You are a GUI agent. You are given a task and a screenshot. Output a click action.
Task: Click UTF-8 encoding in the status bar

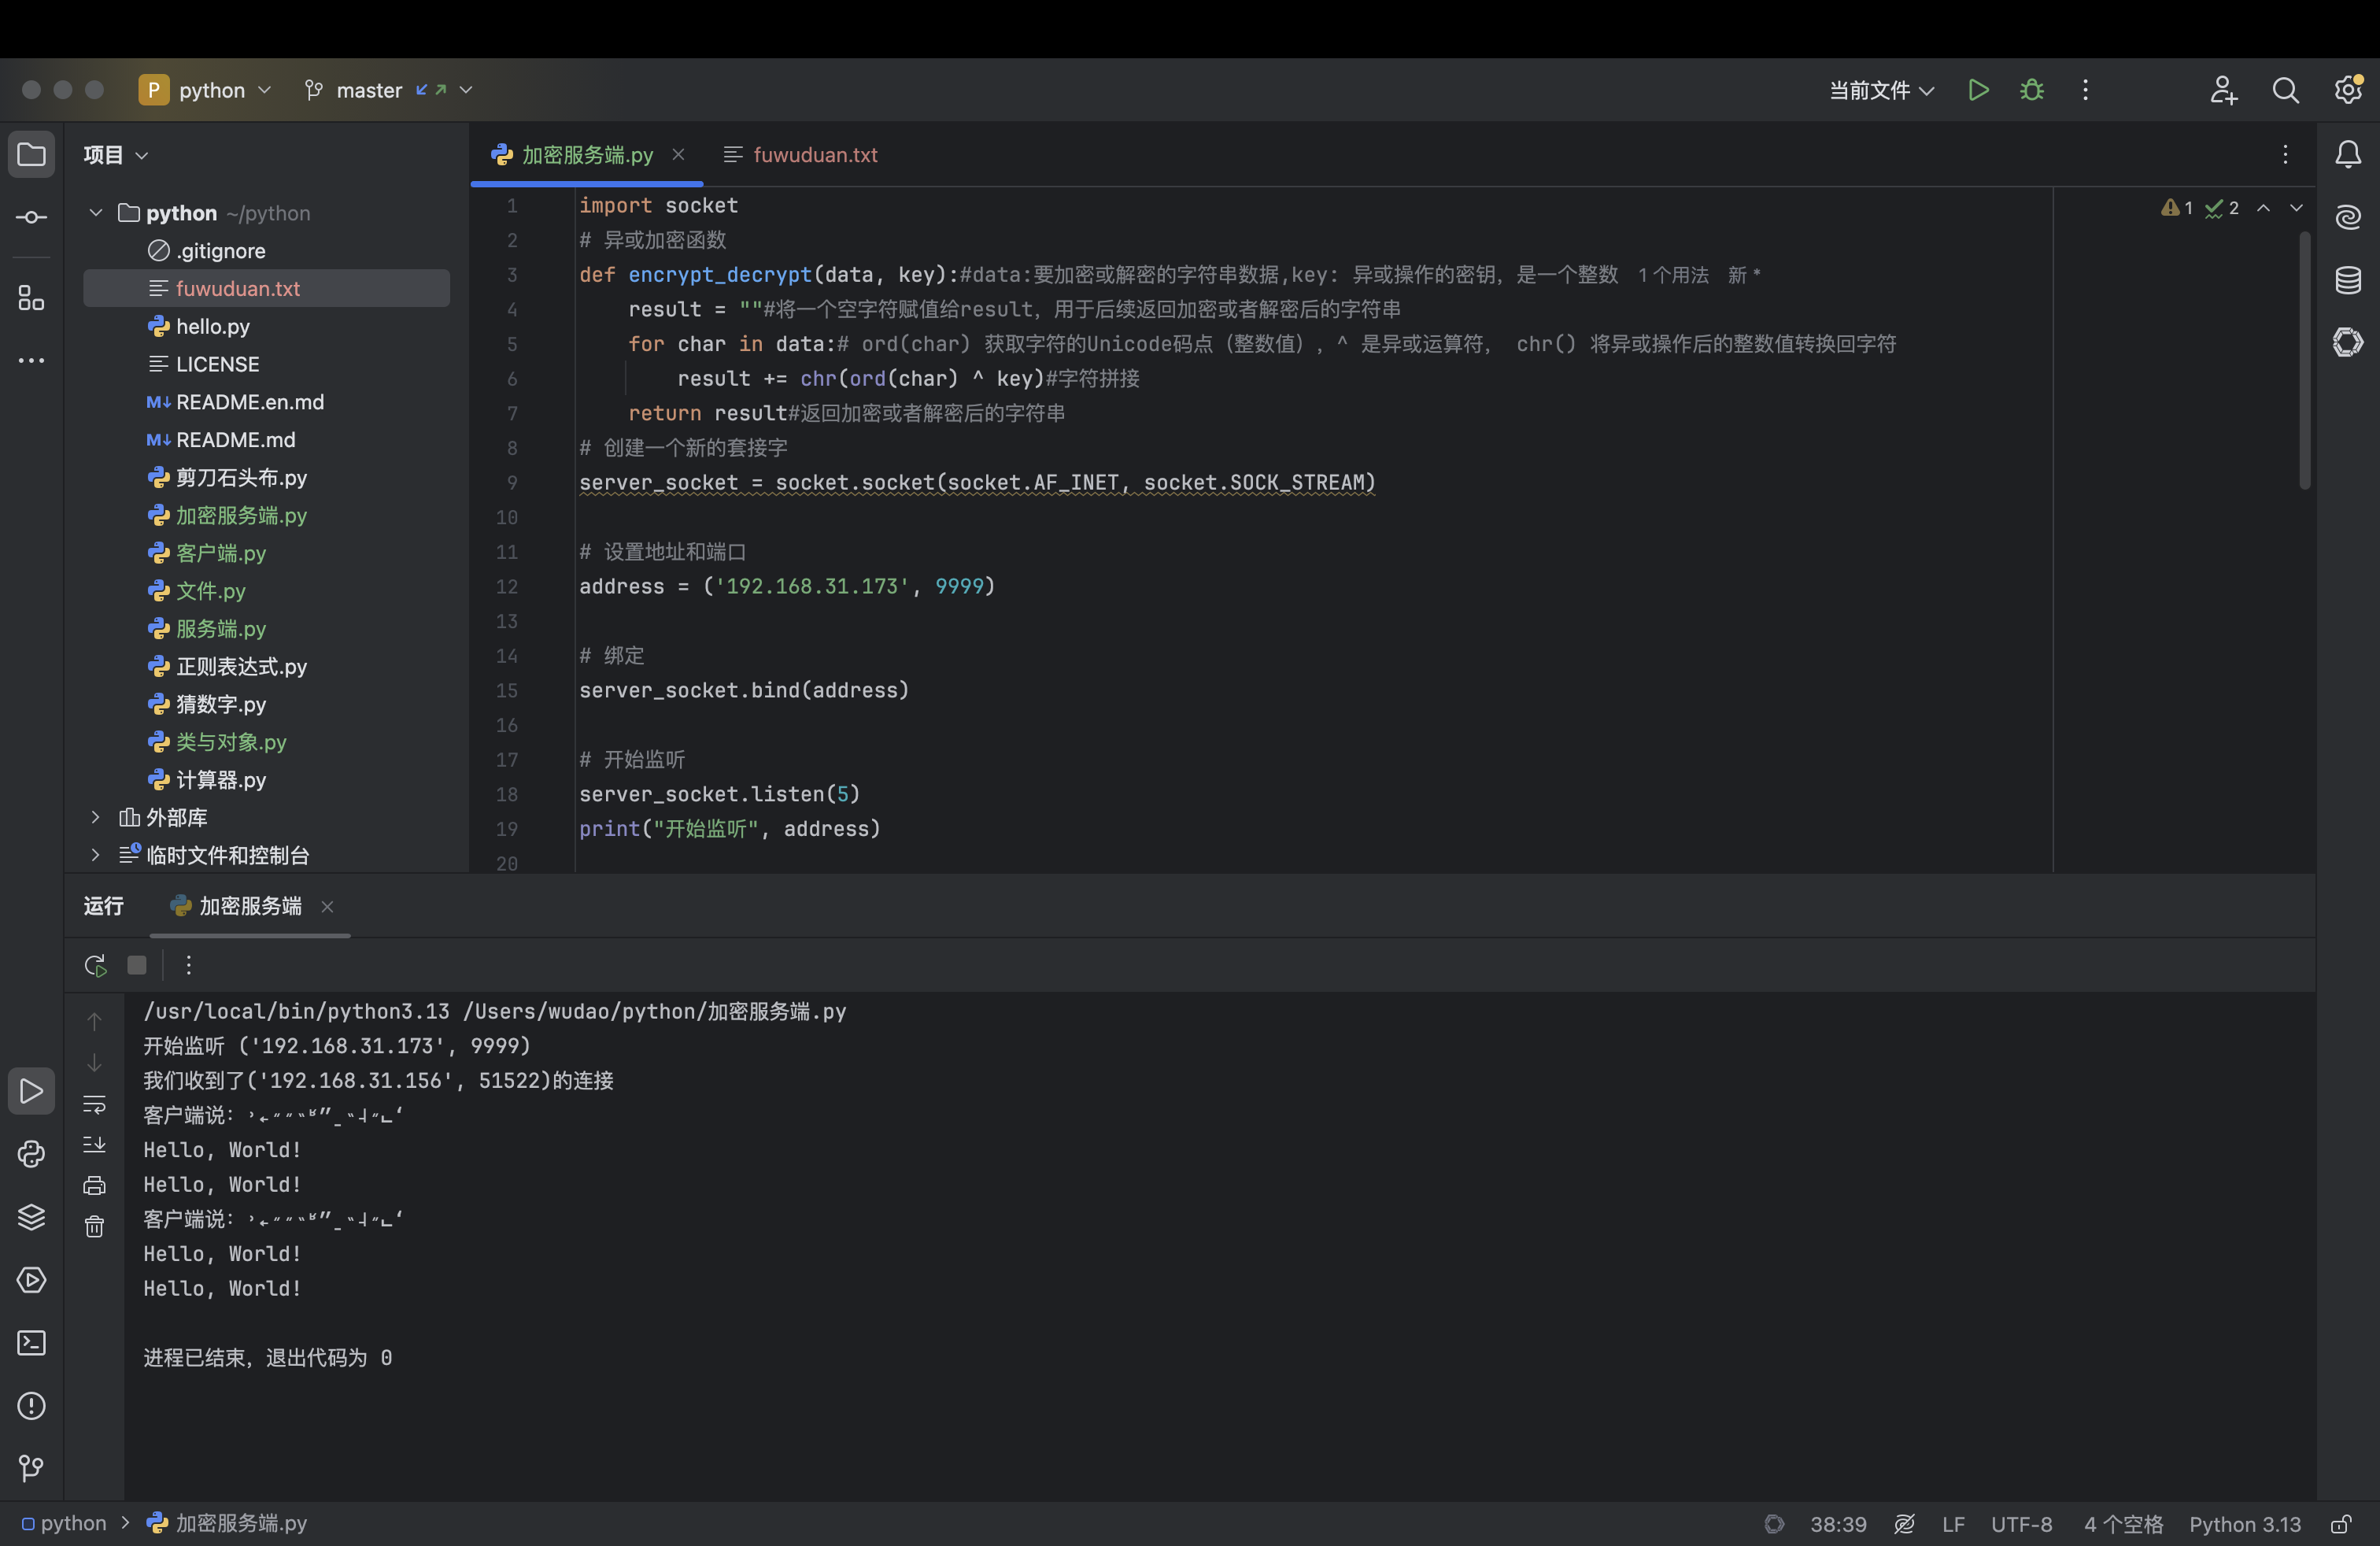coord(2021,1524)
